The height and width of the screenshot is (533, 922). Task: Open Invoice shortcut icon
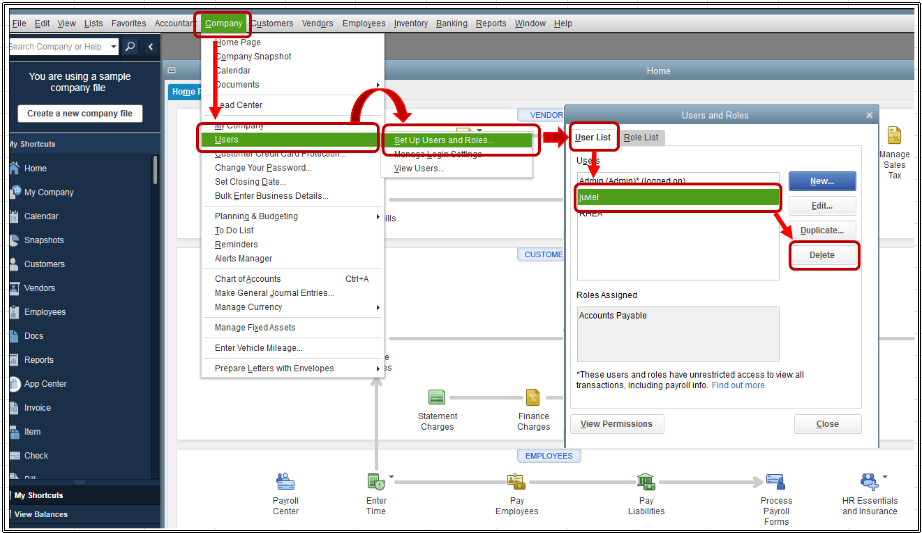coord(14,408)
